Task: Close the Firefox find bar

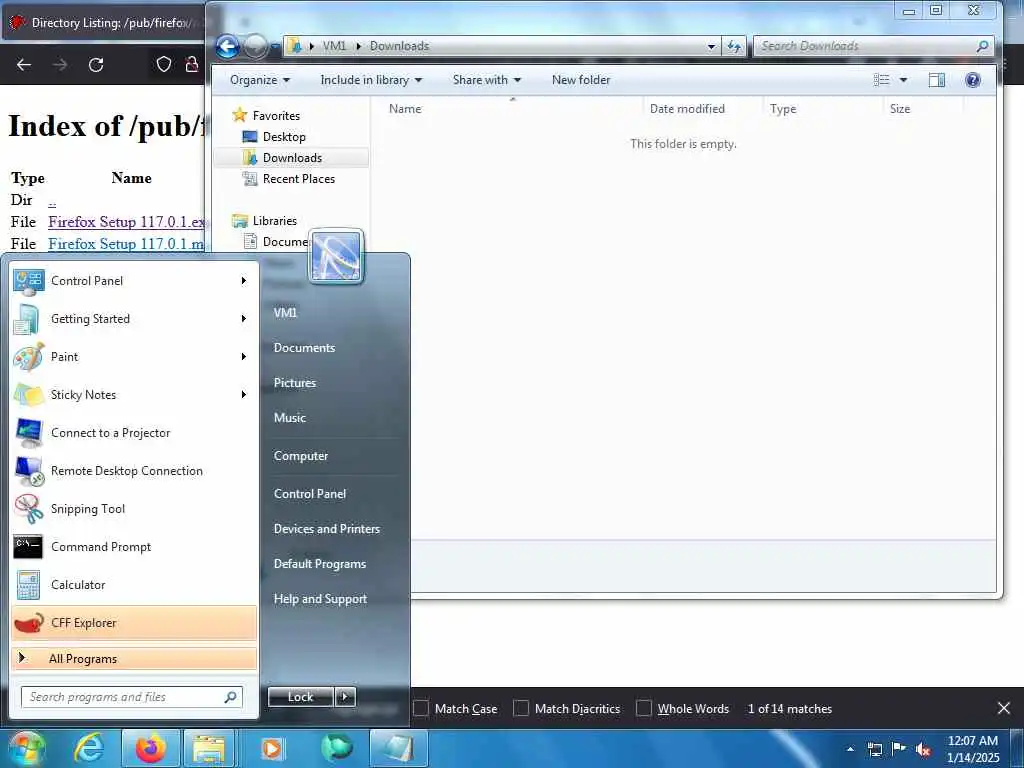Action: tap(1004, 708)
